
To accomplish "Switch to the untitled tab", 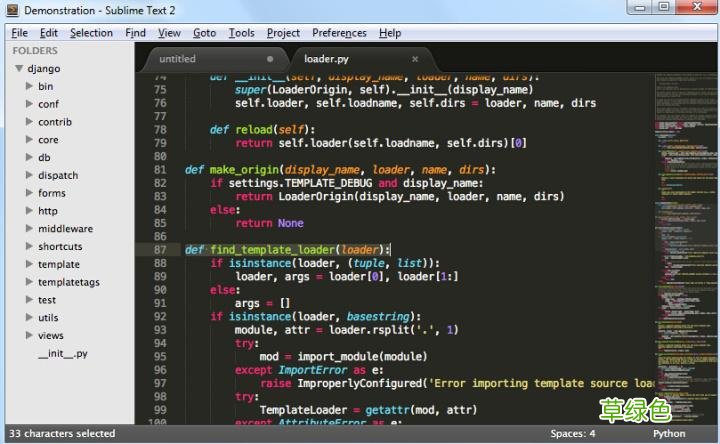I will [x=216, y=59].
